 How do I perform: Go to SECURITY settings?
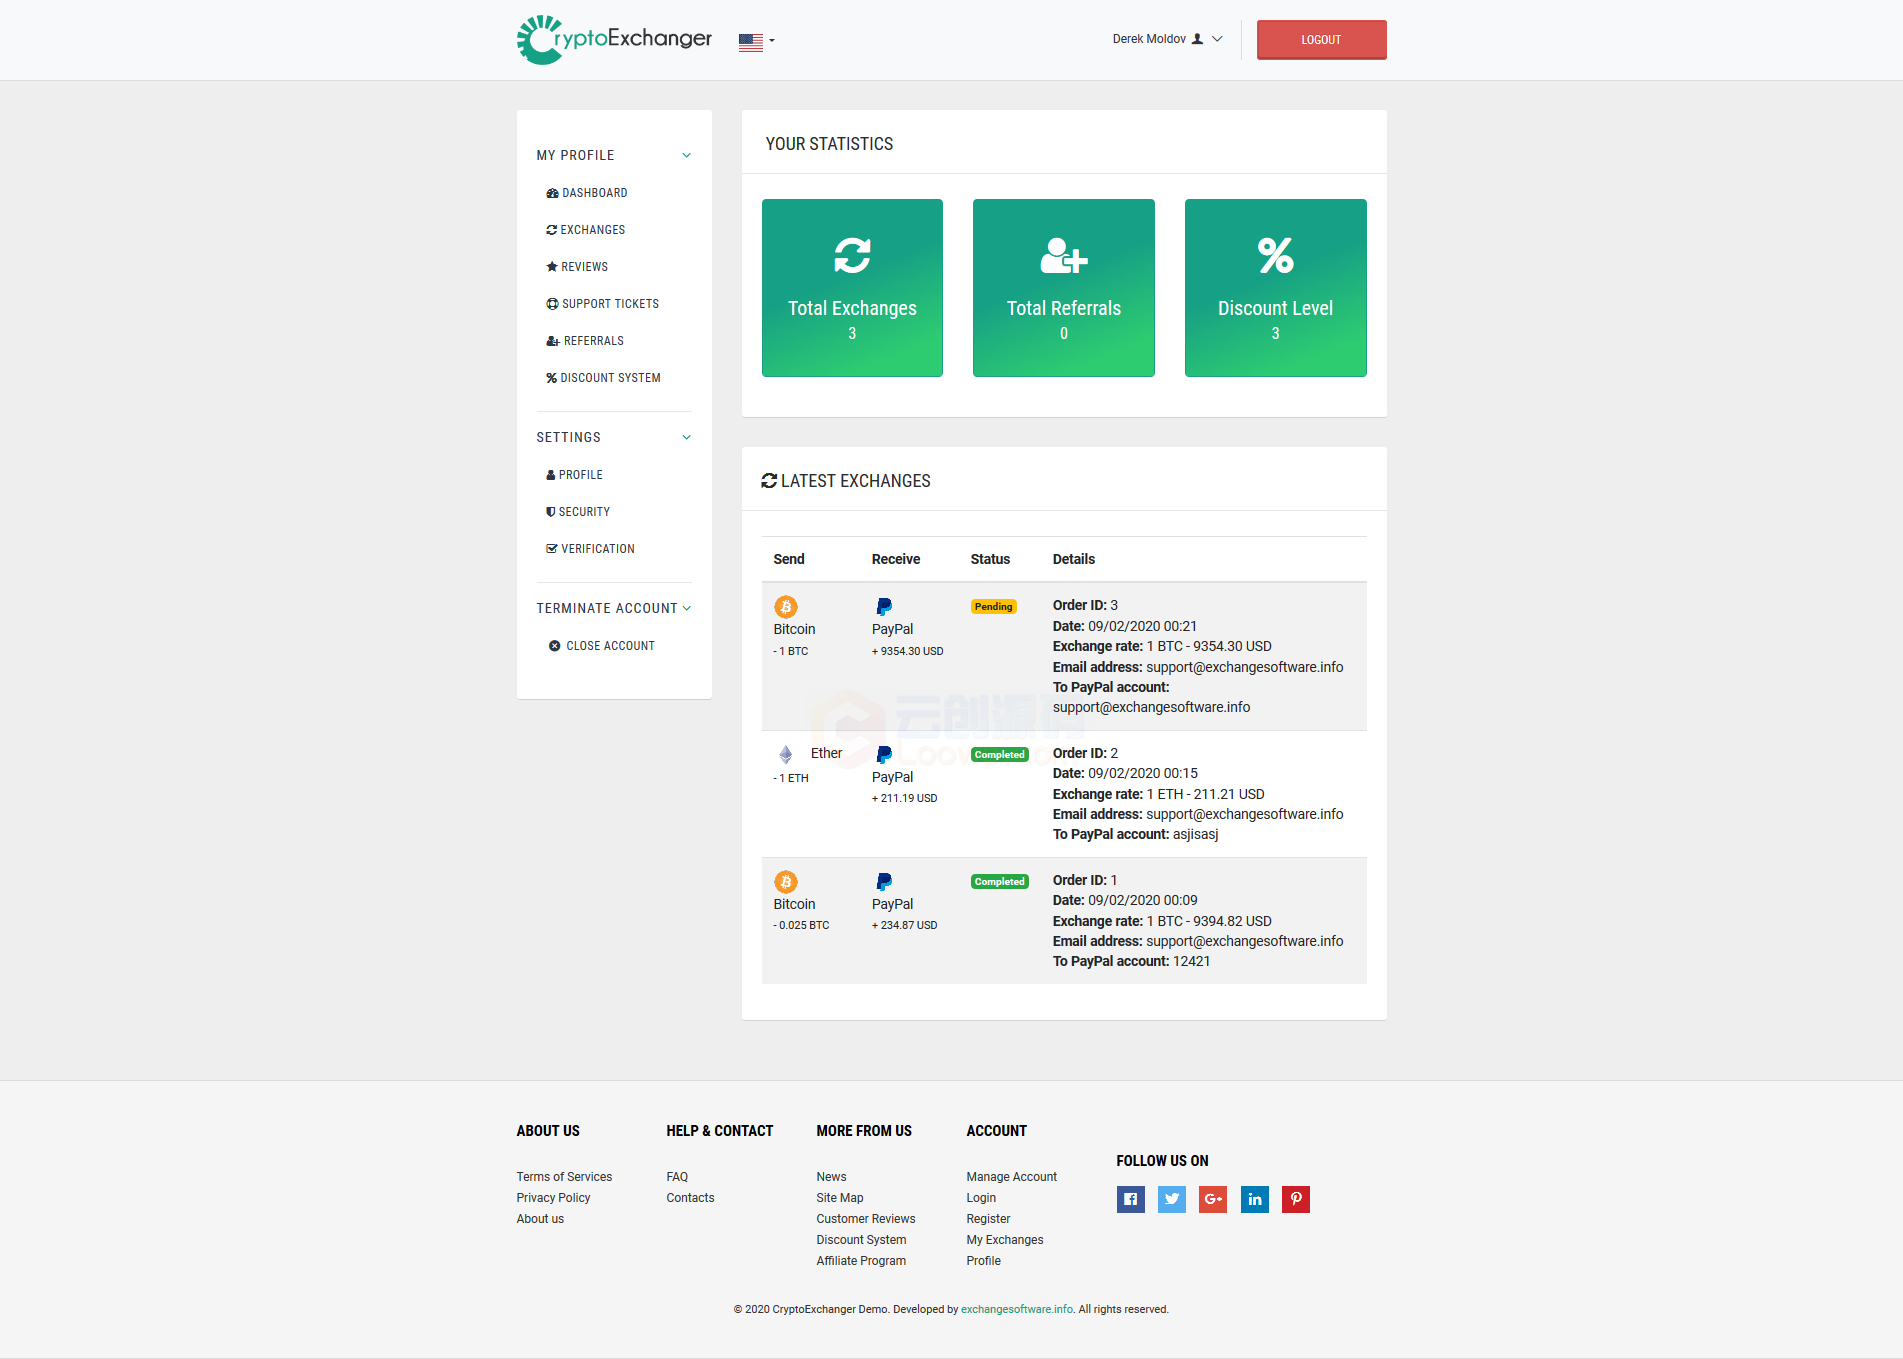point(578,512)
